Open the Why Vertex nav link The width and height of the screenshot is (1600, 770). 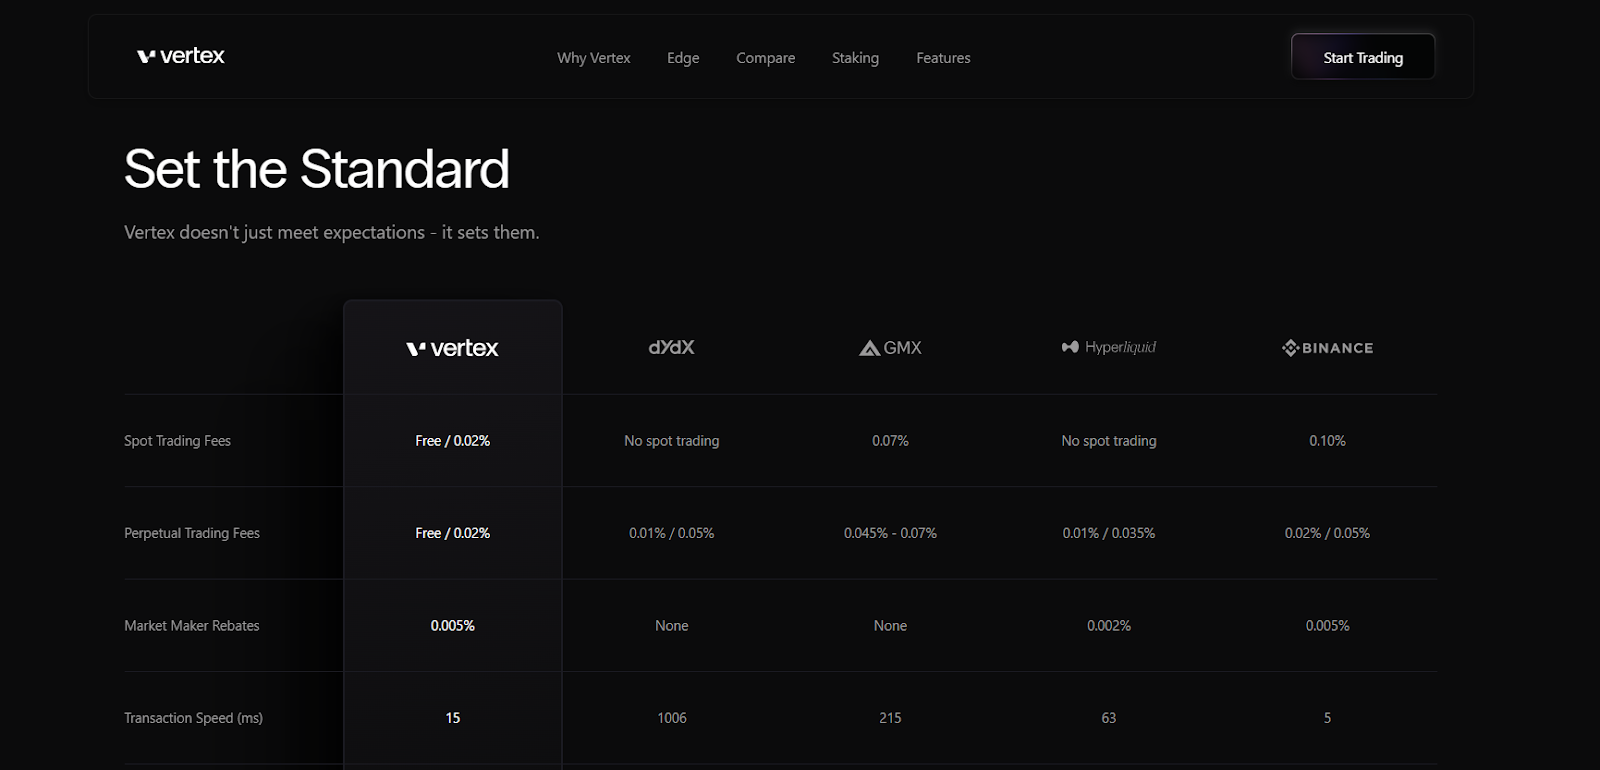(594, 58)
